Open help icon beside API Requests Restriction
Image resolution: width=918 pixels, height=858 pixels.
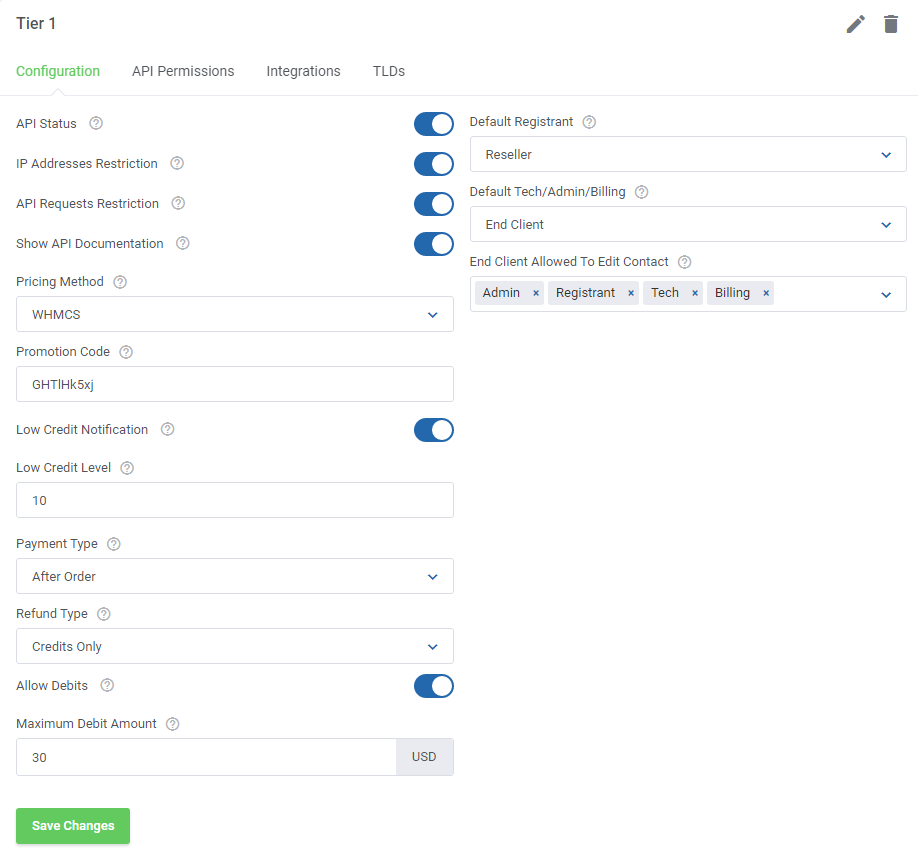pyautogui.click(x=178, y=203)
